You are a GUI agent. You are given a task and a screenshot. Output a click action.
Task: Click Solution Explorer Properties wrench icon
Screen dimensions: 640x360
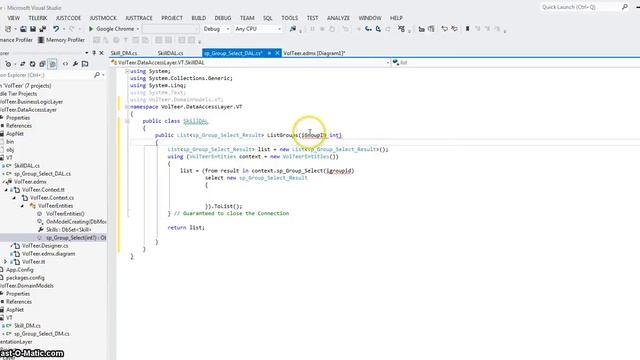tap(76, 64)
